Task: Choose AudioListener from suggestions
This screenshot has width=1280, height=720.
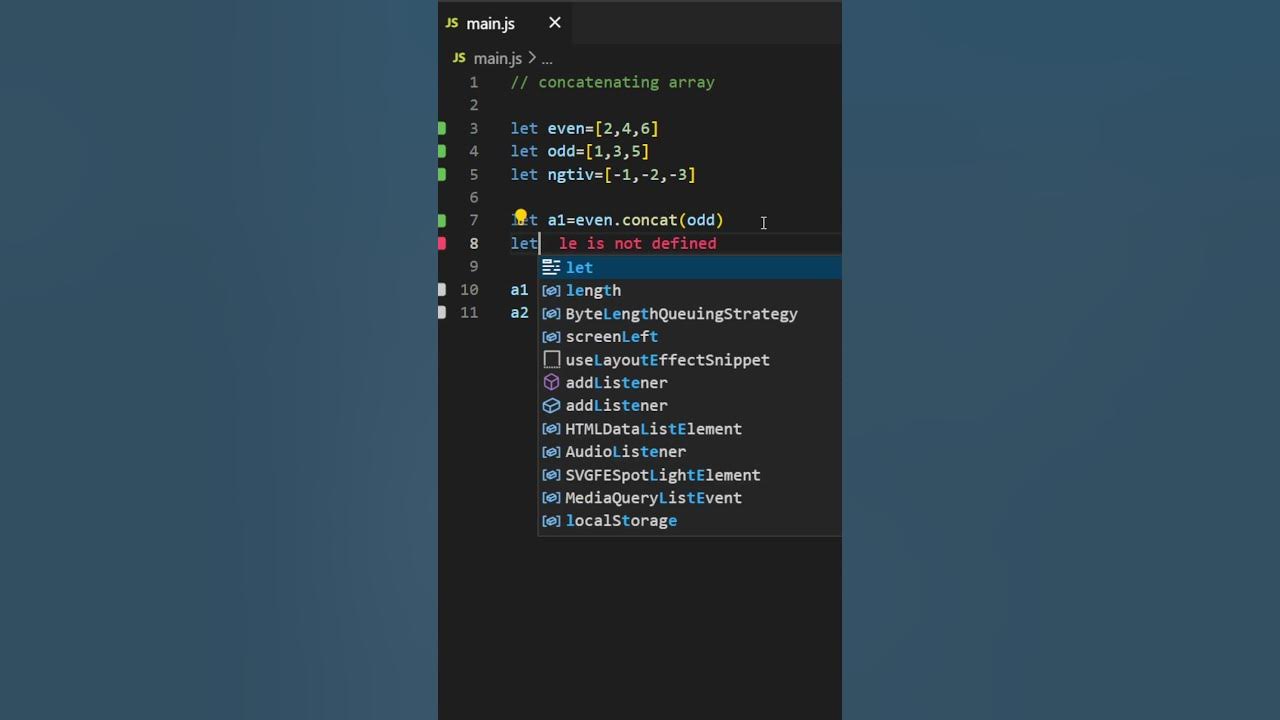Action: click(690, 451)
